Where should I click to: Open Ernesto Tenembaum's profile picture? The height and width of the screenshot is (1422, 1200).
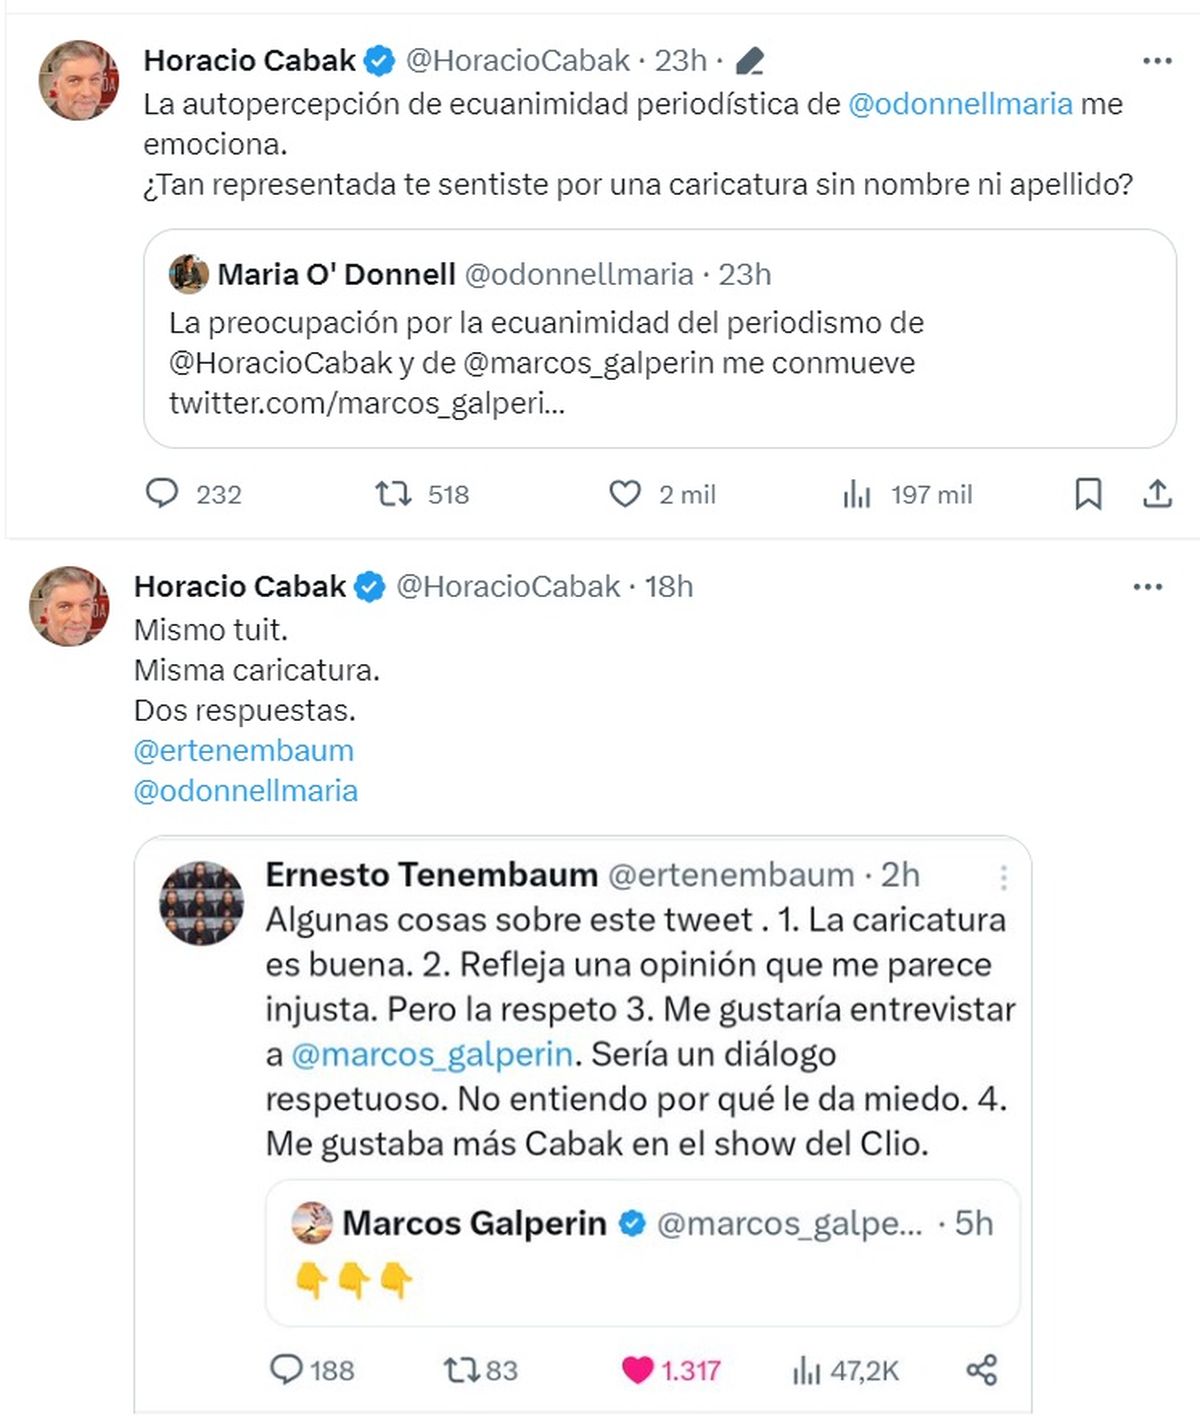[x=202, y=903]
